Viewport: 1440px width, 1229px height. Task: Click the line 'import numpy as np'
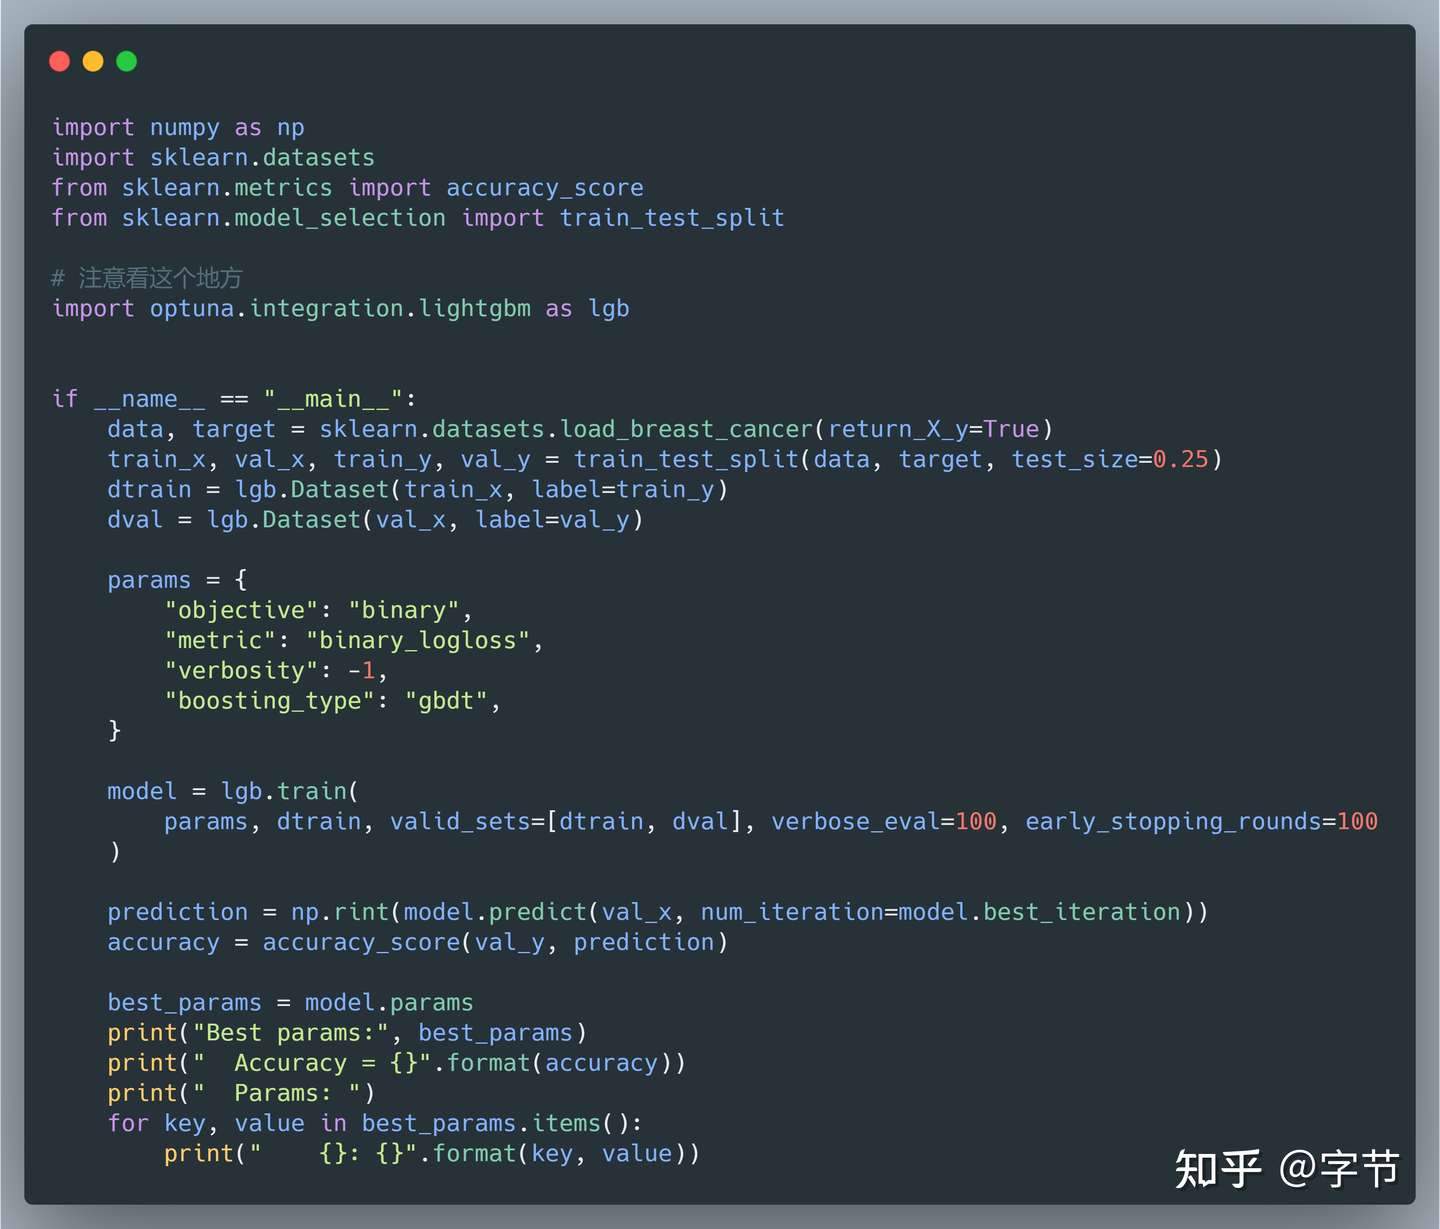(x=178, y=128)
